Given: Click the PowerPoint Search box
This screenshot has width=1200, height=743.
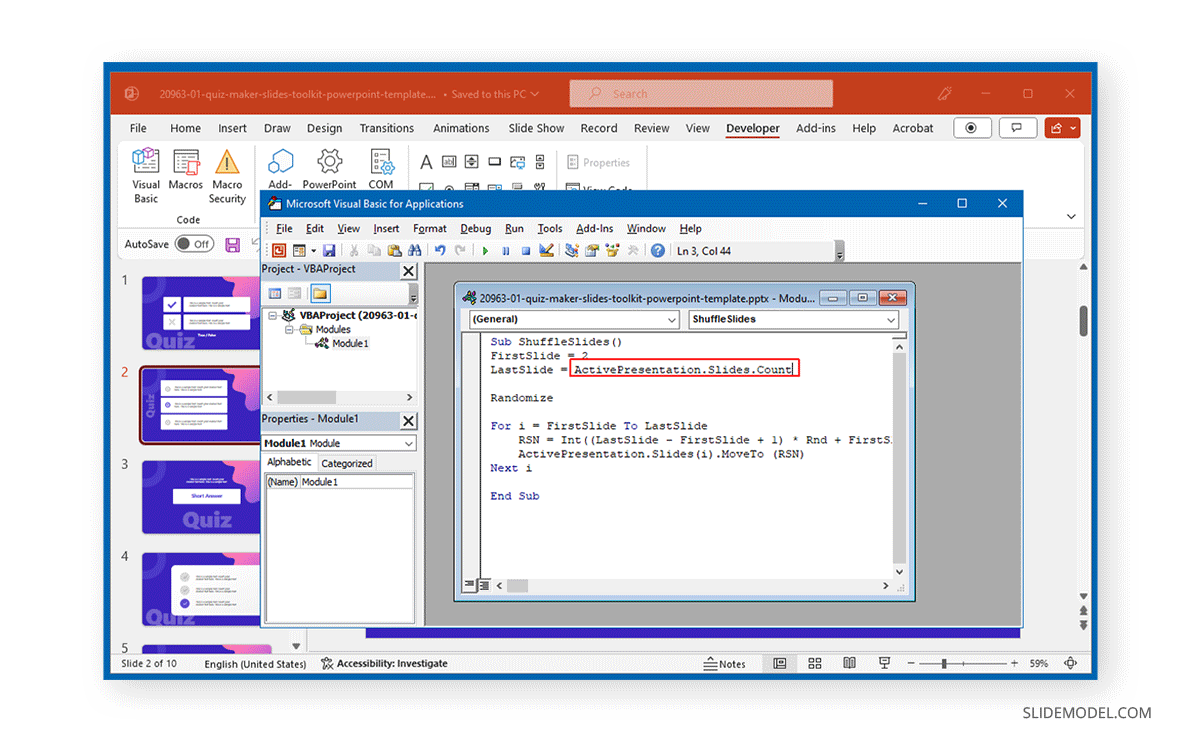Looking at the screenshot, I should pyautogui.click(x=701, y=94).
